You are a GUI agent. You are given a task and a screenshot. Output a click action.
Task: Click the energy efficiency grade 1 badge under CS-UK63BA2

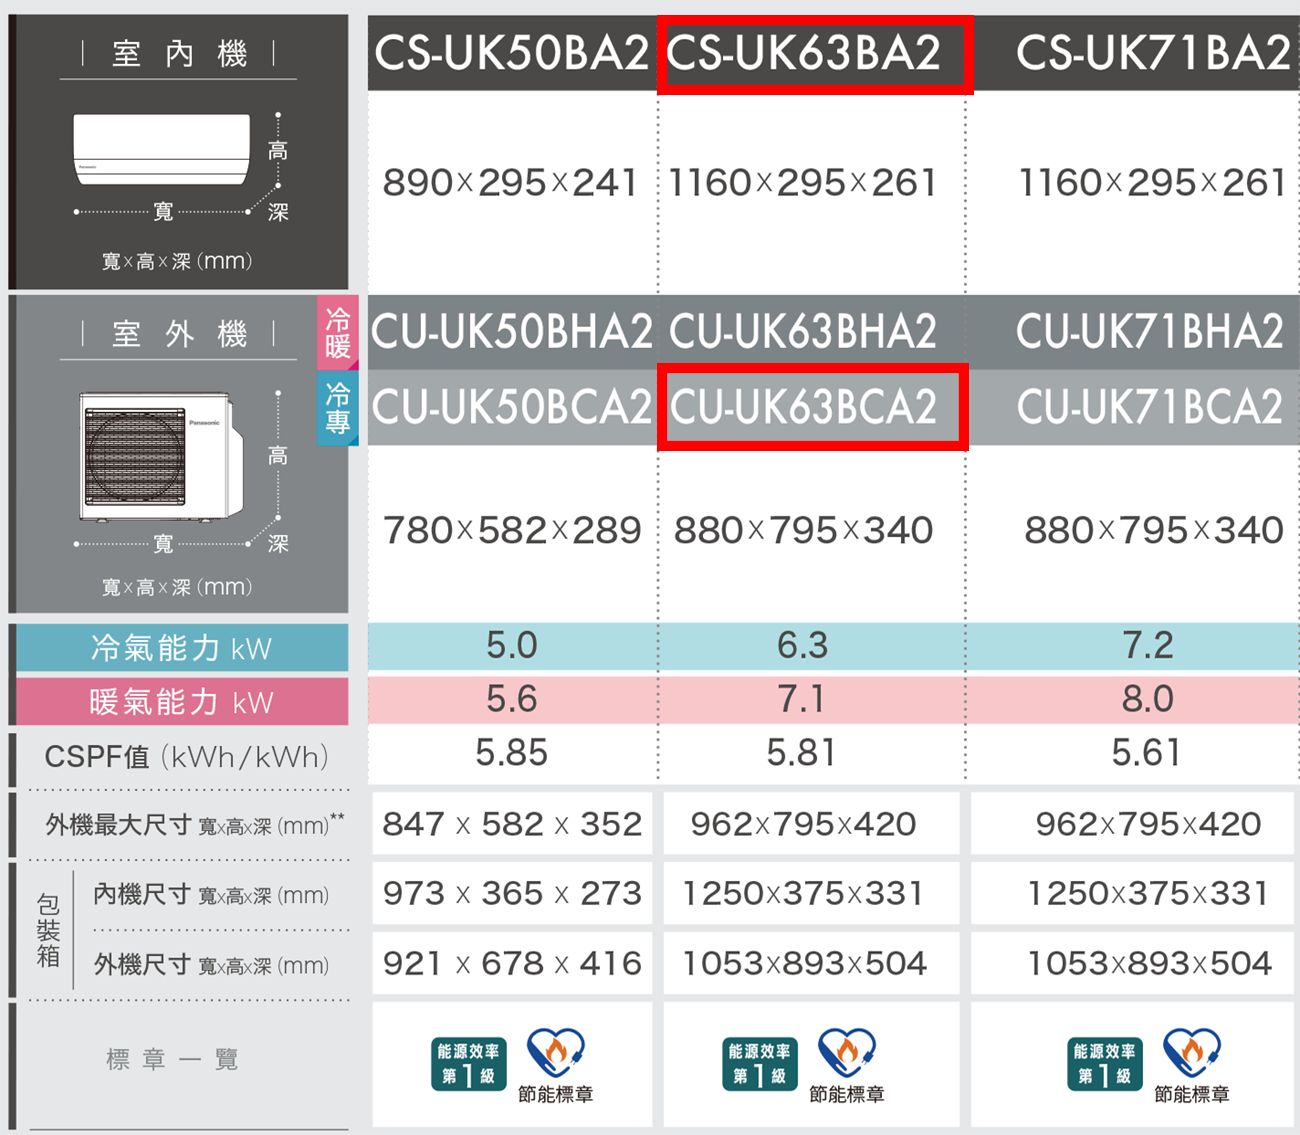(x=760, y=1064)
